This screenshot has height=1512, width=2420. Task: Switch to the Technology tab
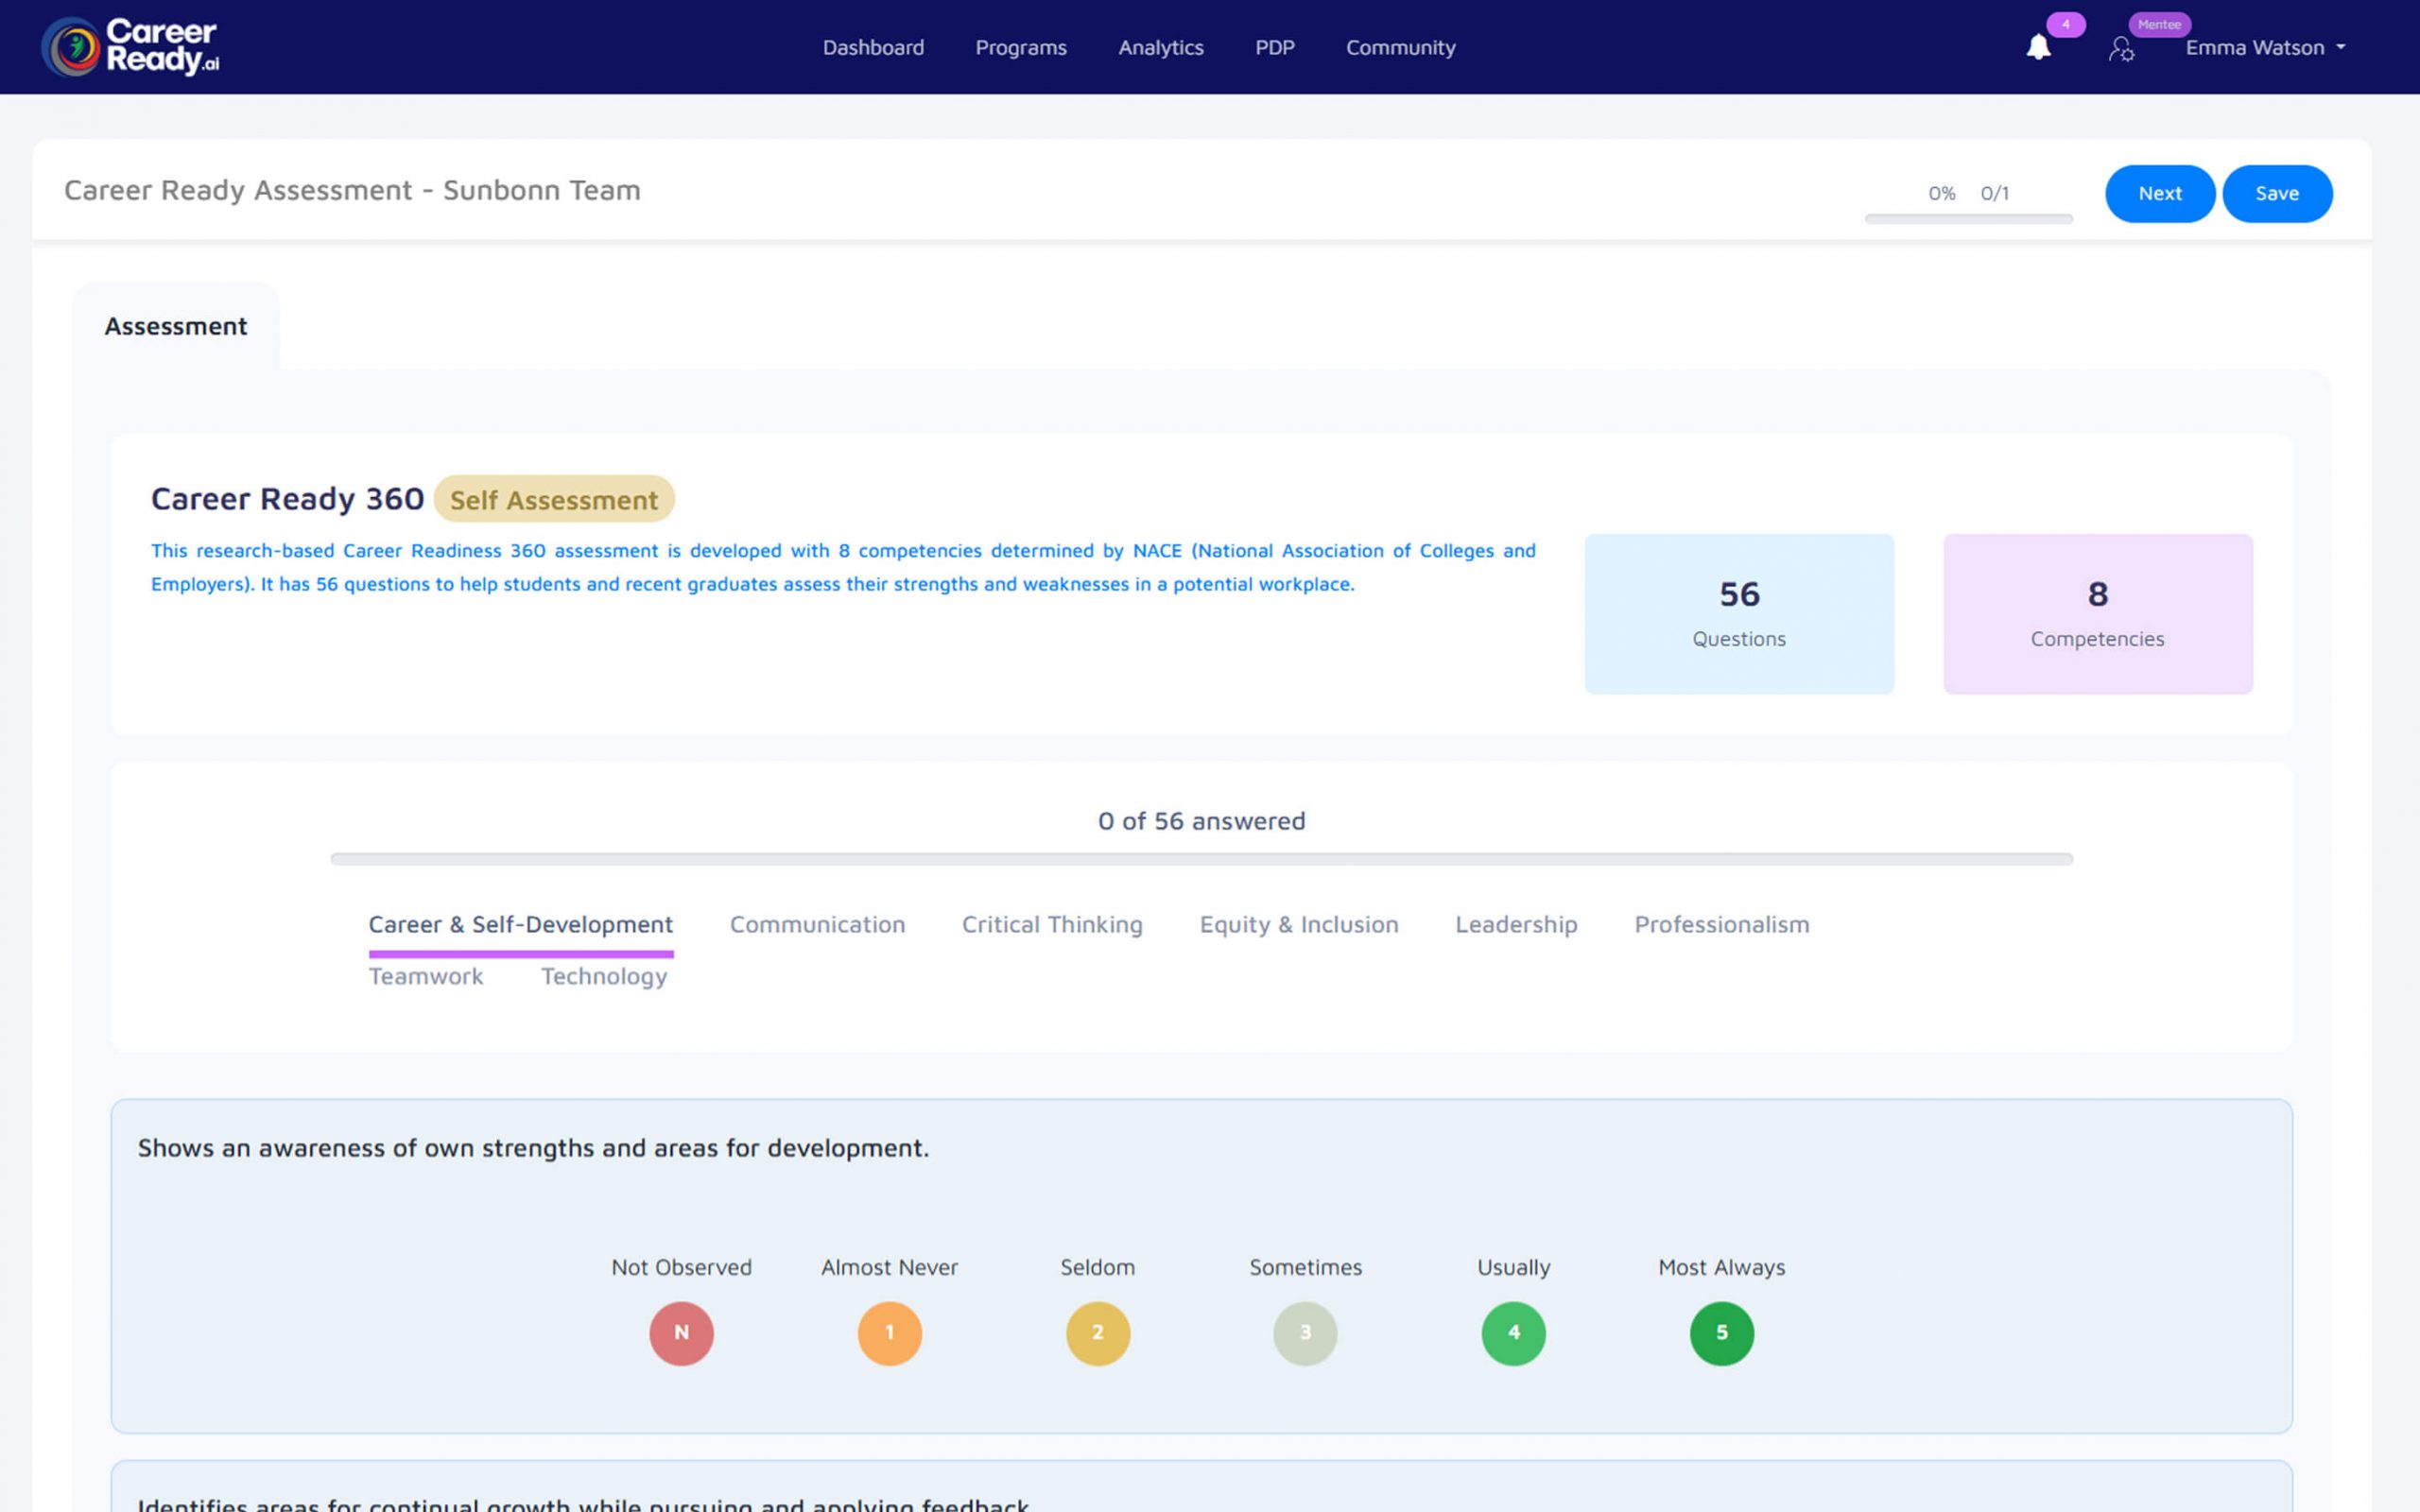(604, 977)
